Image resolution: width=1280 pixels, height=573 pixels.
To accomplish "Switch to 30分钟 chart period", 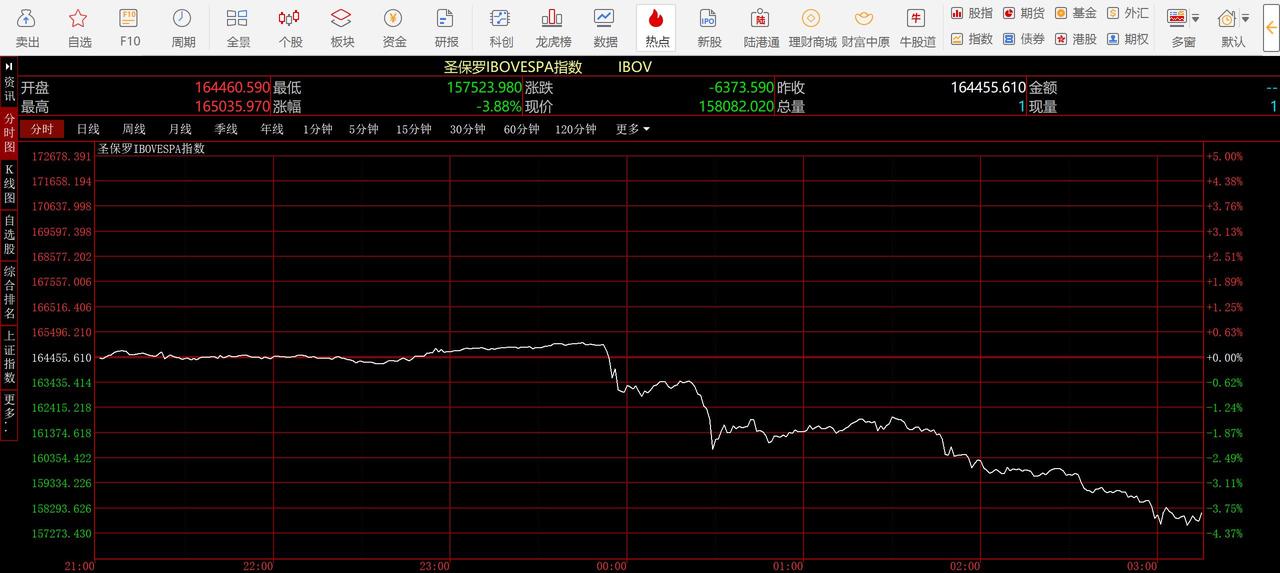I will coord(467,129).
